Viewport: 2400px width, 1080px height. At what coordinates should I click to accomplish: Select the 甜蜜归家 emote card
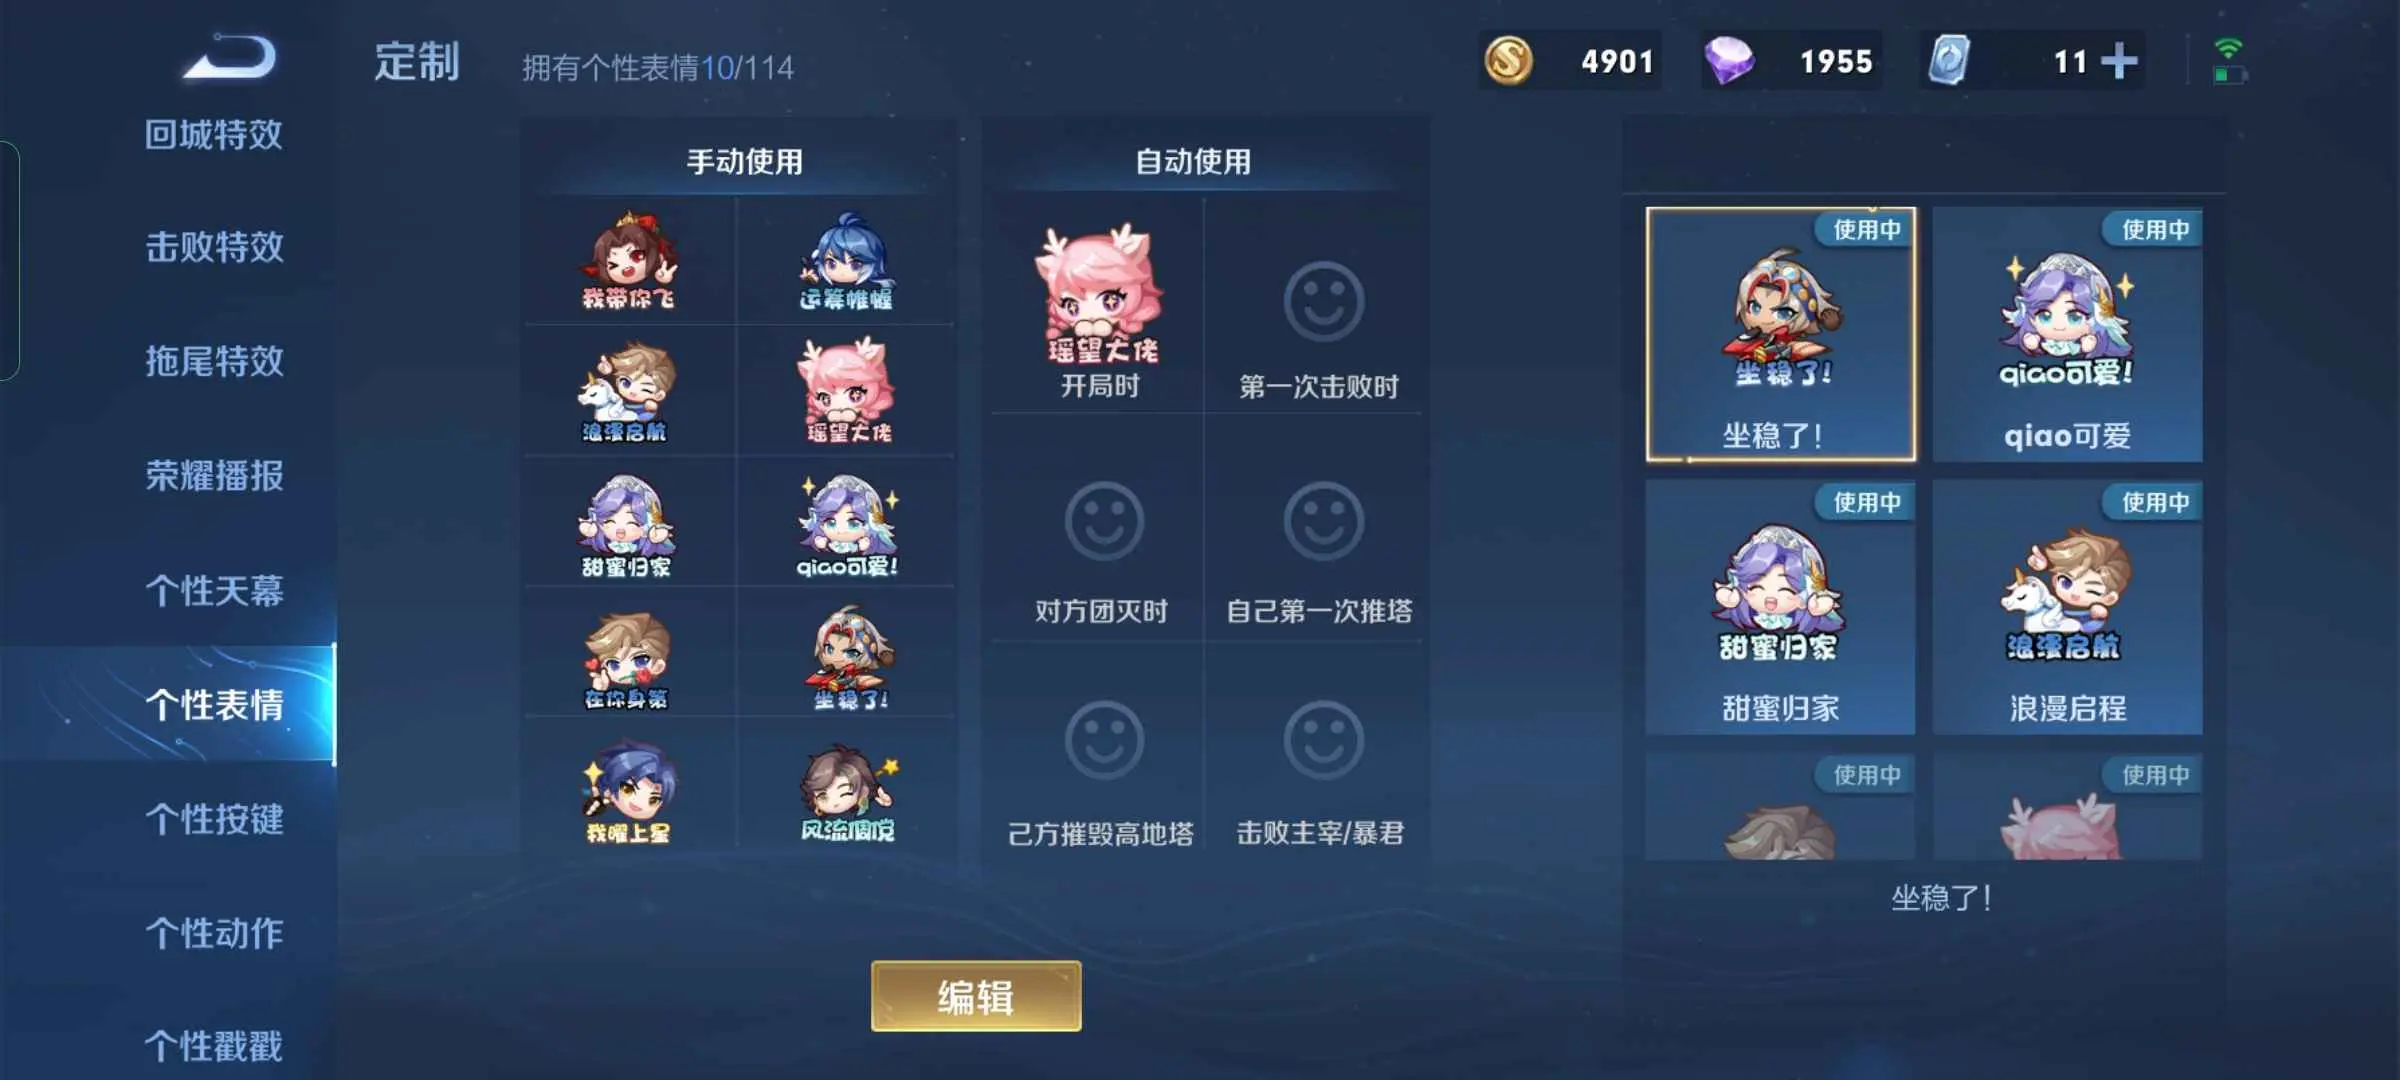[1780, 608]
